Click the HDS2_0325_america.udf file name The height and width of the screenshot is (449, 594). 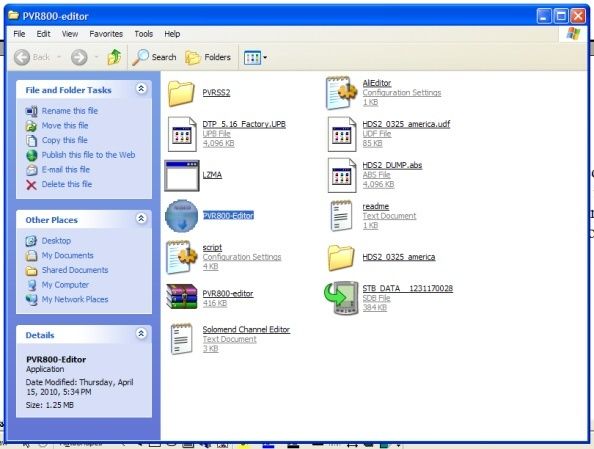point(406,124)
